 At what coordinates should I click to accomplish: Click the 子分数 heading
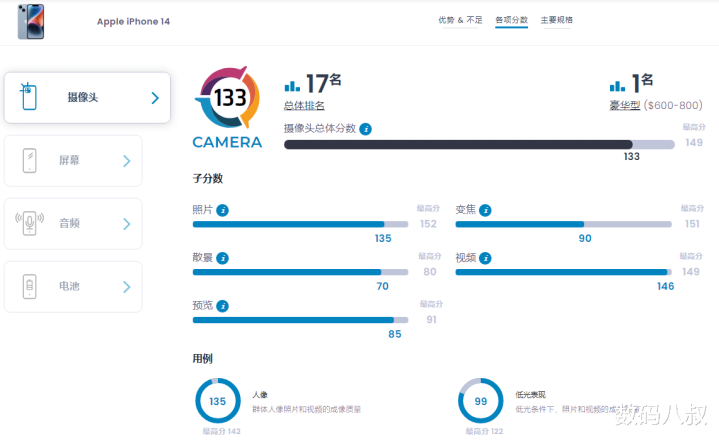(x=208, y=178)
